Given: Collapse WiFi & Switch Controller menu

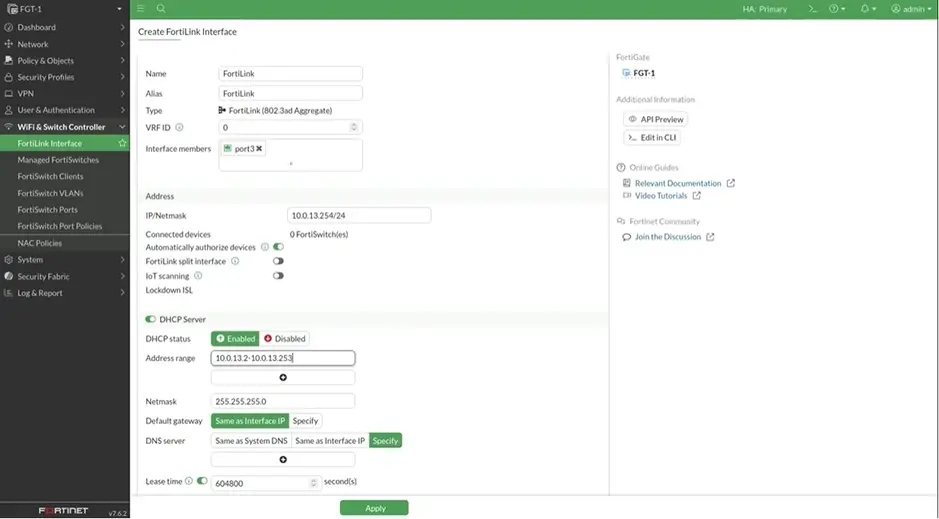Looking at the screenshot, I should 65,127.
